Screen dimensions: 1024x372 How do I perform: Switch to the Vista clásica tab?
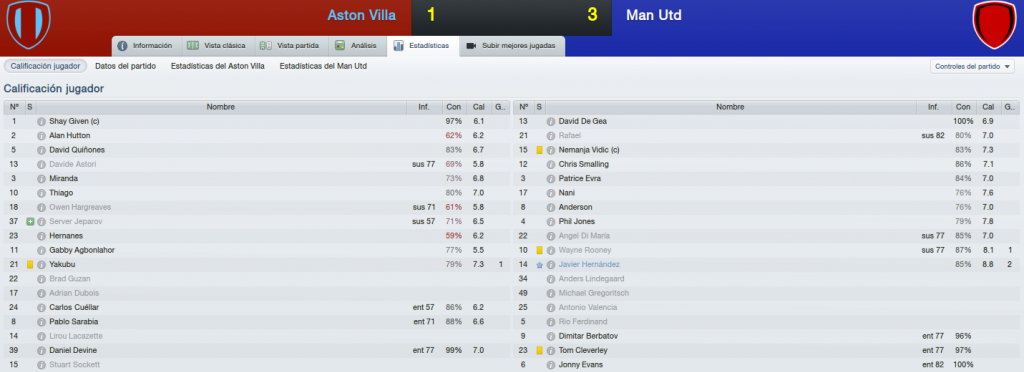coord(217,46)
